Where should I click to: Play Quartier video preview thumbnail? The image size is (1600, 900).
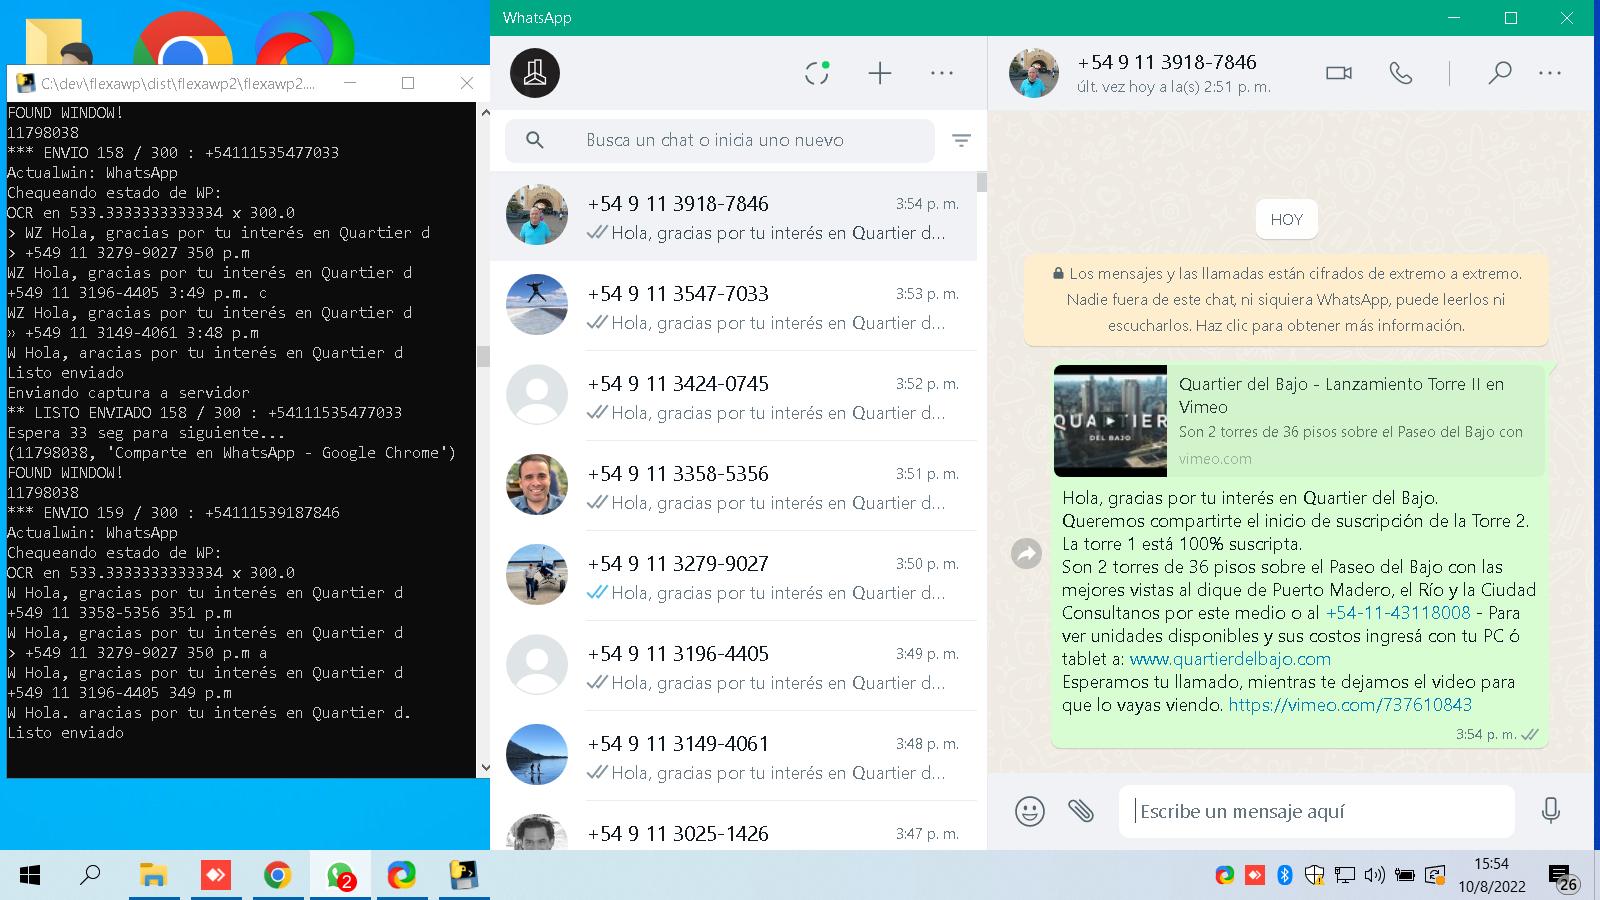click(1110, 421)
